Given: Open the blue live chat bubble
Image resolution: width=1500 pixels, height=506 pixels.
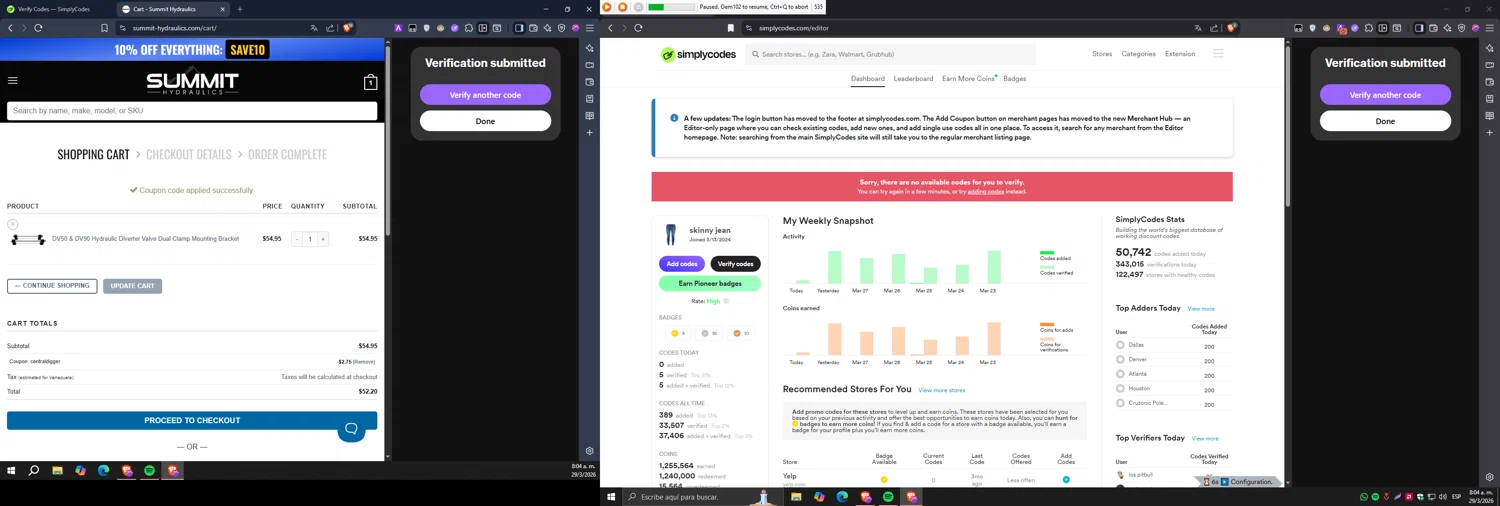Looking at the screenshot, I should click(351, 429).
